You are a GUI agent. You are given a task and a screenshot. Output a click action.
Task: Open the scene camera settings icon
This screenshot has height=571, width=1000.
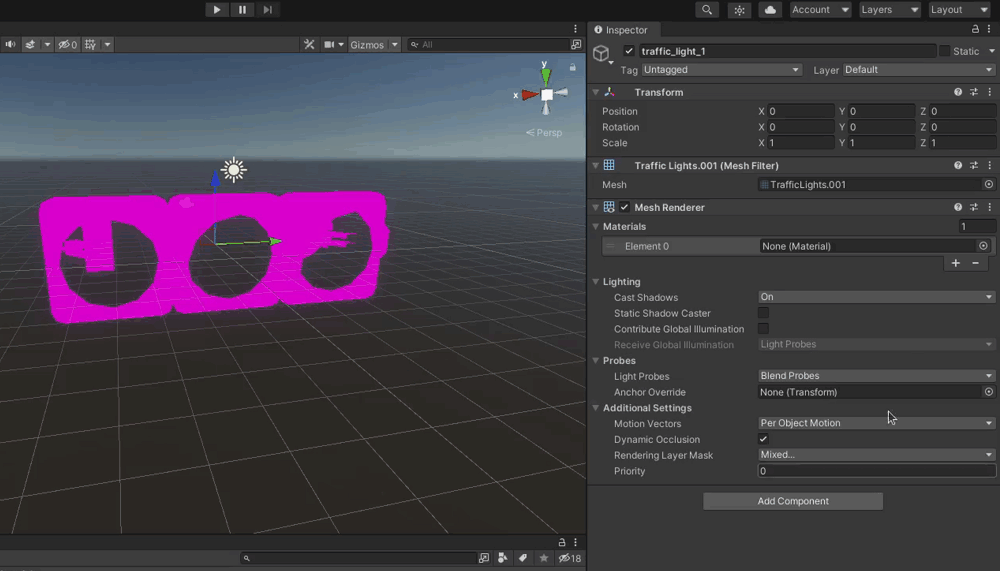(328, 45)
